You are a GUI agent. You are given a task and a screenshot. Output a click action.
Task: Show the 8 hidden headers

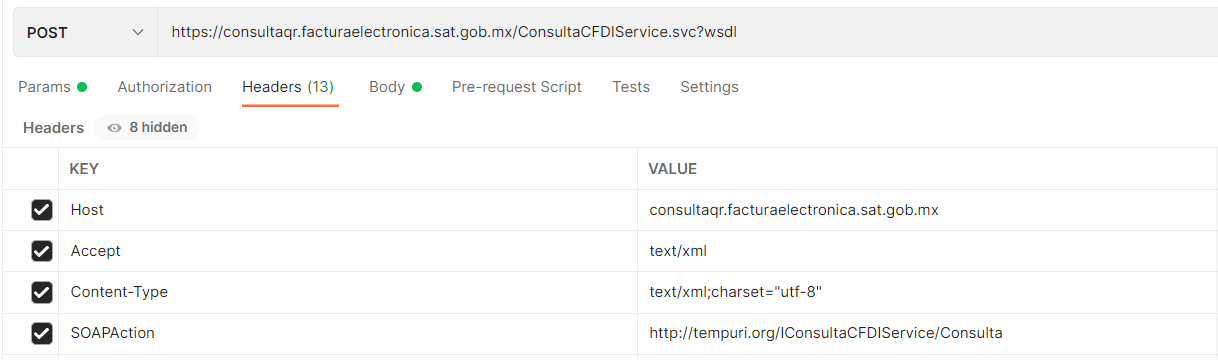pos(147,128)
